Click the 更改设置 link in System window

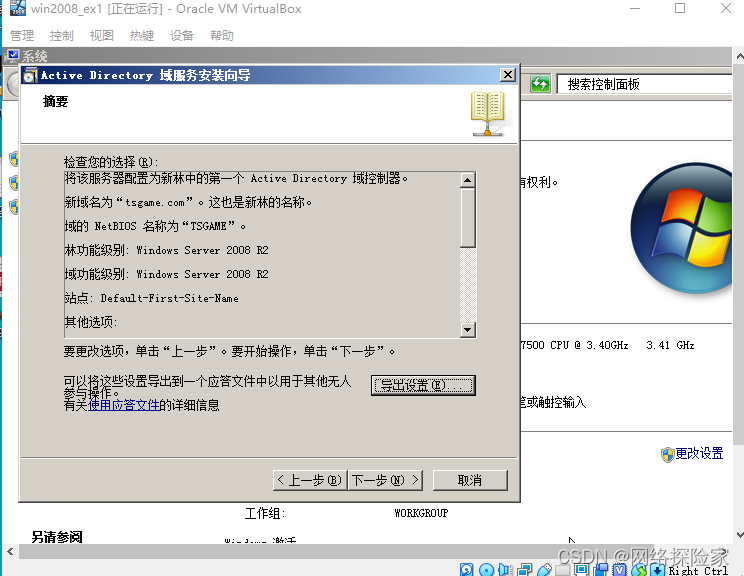click(x=699, y=454)
